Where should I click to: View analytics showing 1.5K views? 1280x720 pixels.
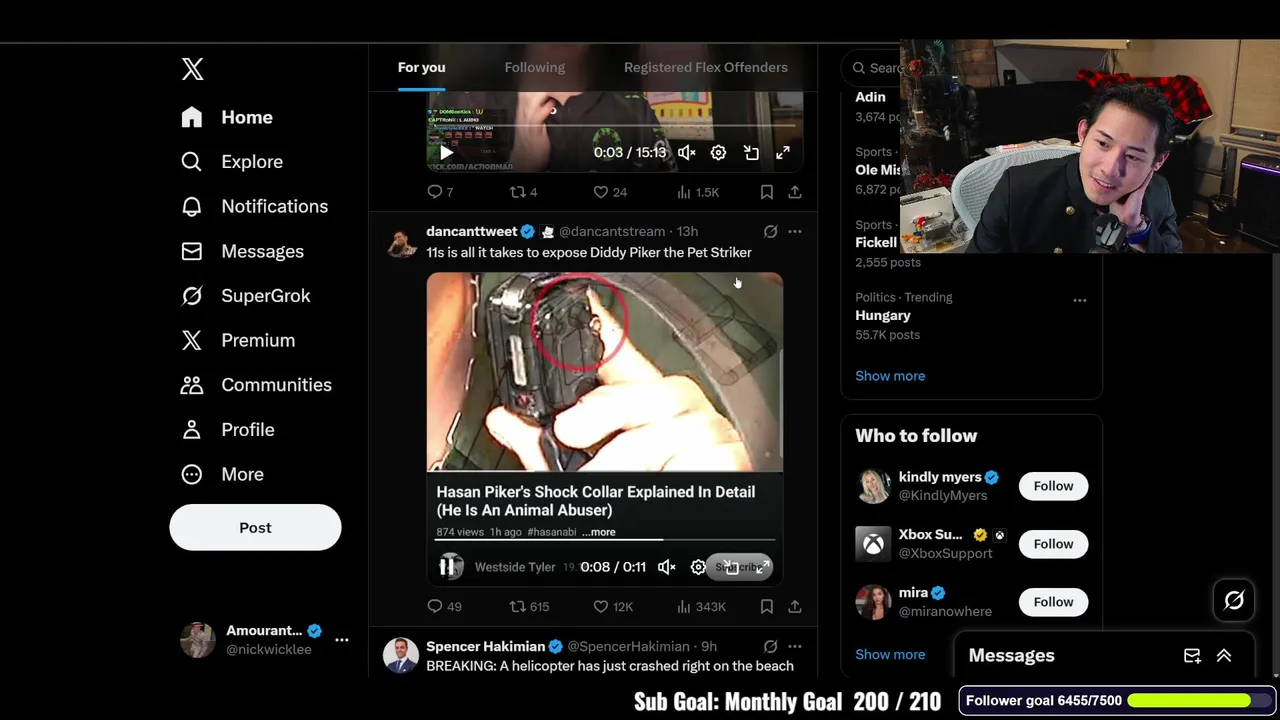point(697,192)
